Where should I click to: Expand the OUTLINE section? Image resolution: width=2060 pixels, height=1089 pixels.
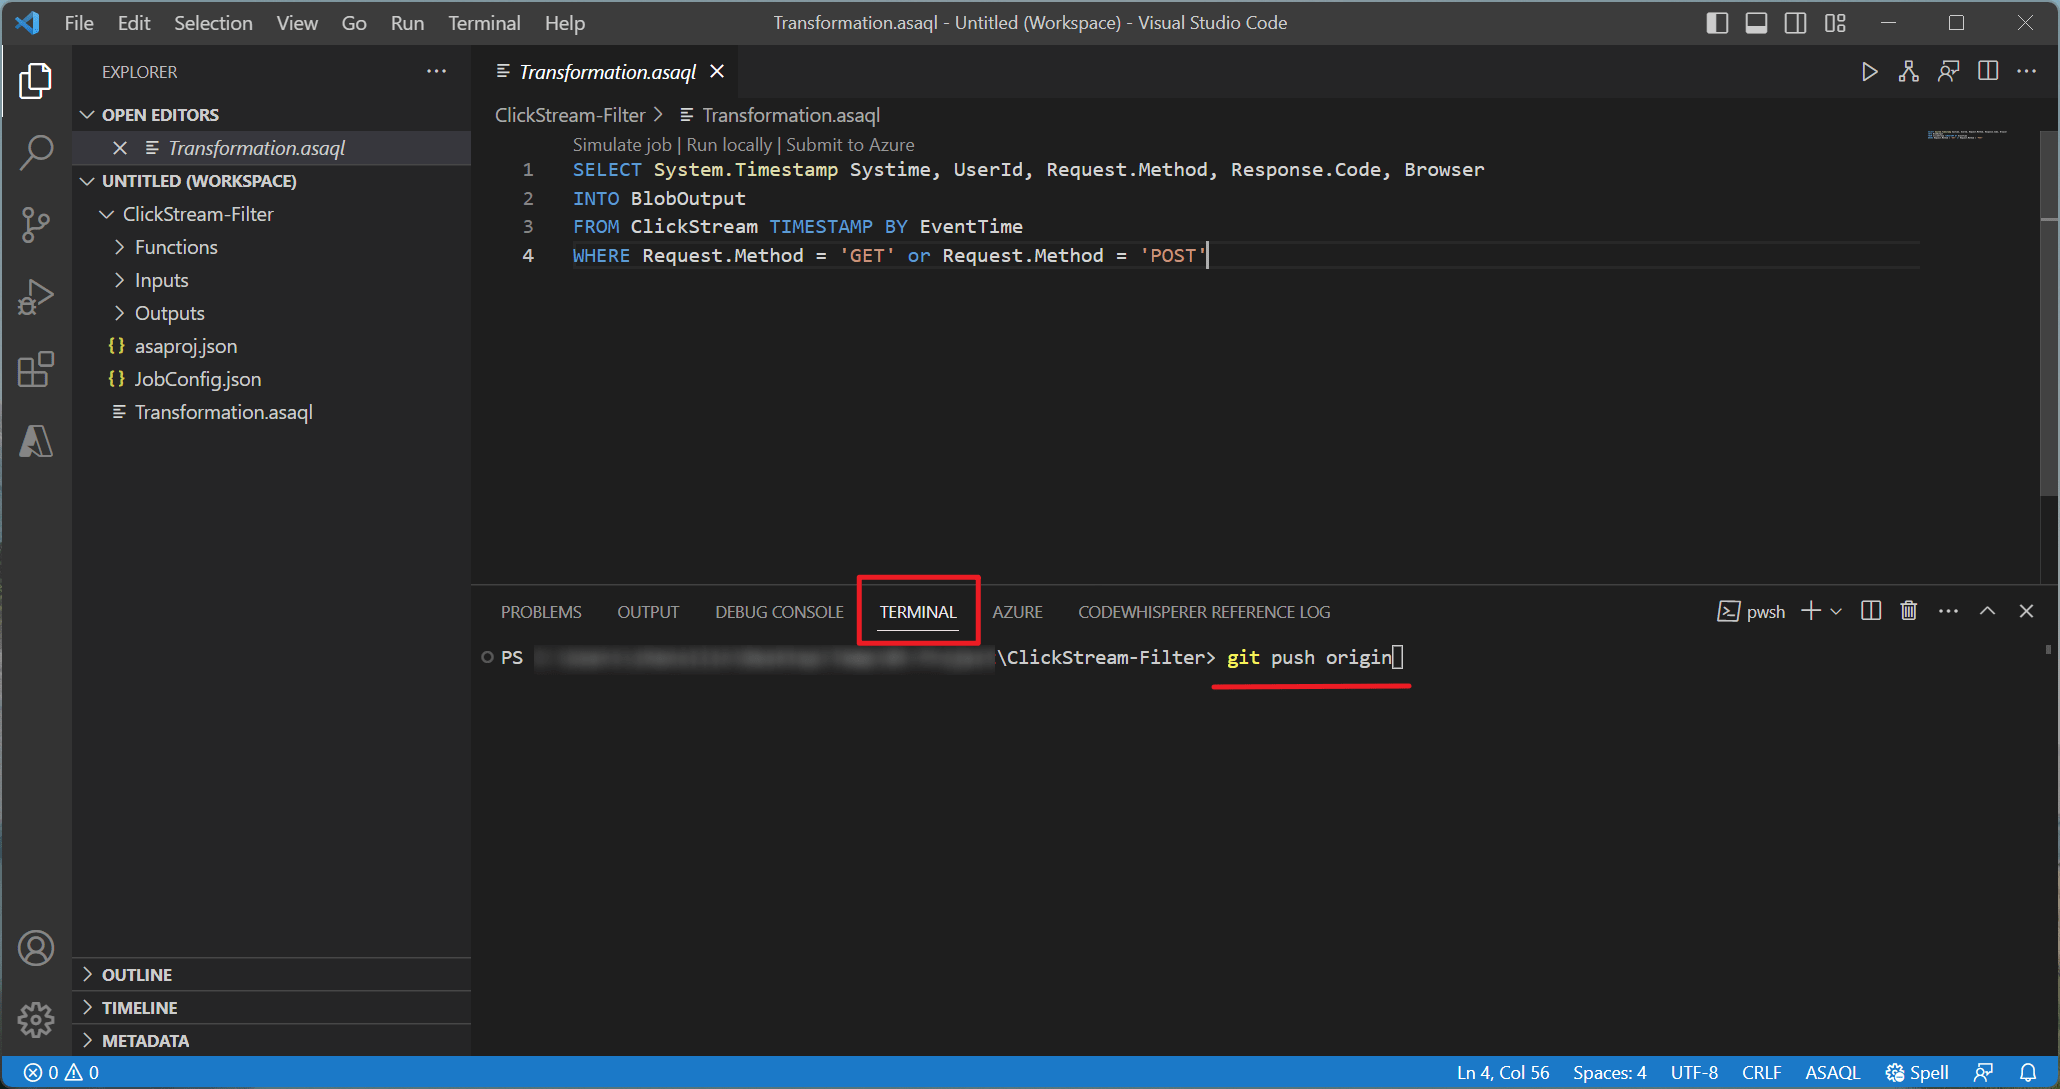point(137,974)
